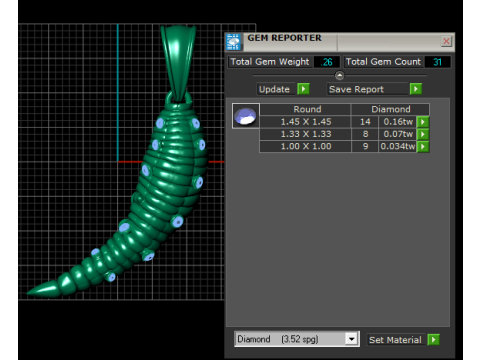Click the green arrow for 0.07tw row
The width and height of the screenshot is (480, 360).
[423, 134]
